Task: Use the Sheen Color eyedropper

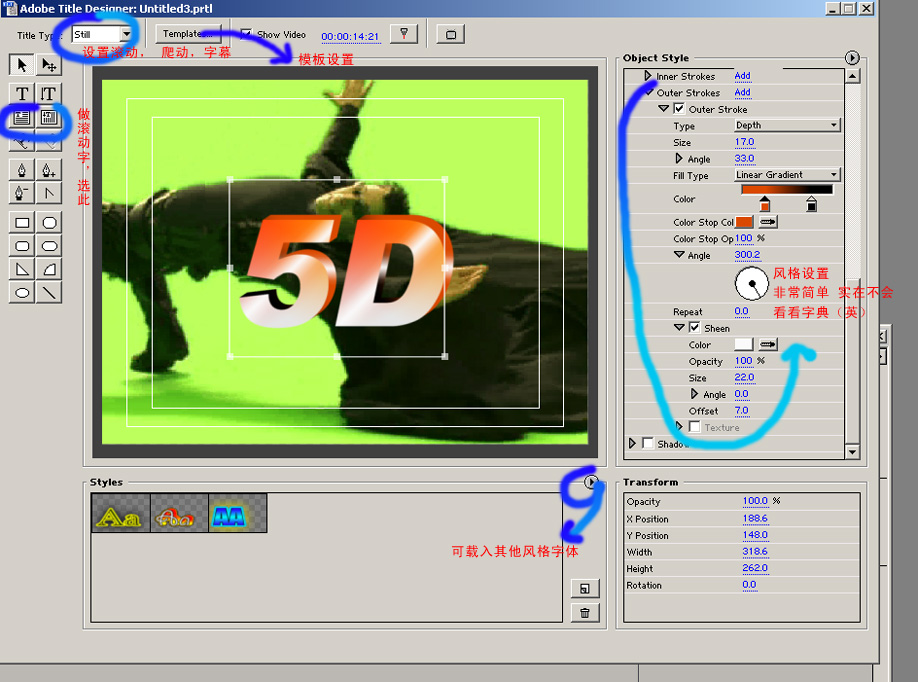Action: [x=768, y=344]
